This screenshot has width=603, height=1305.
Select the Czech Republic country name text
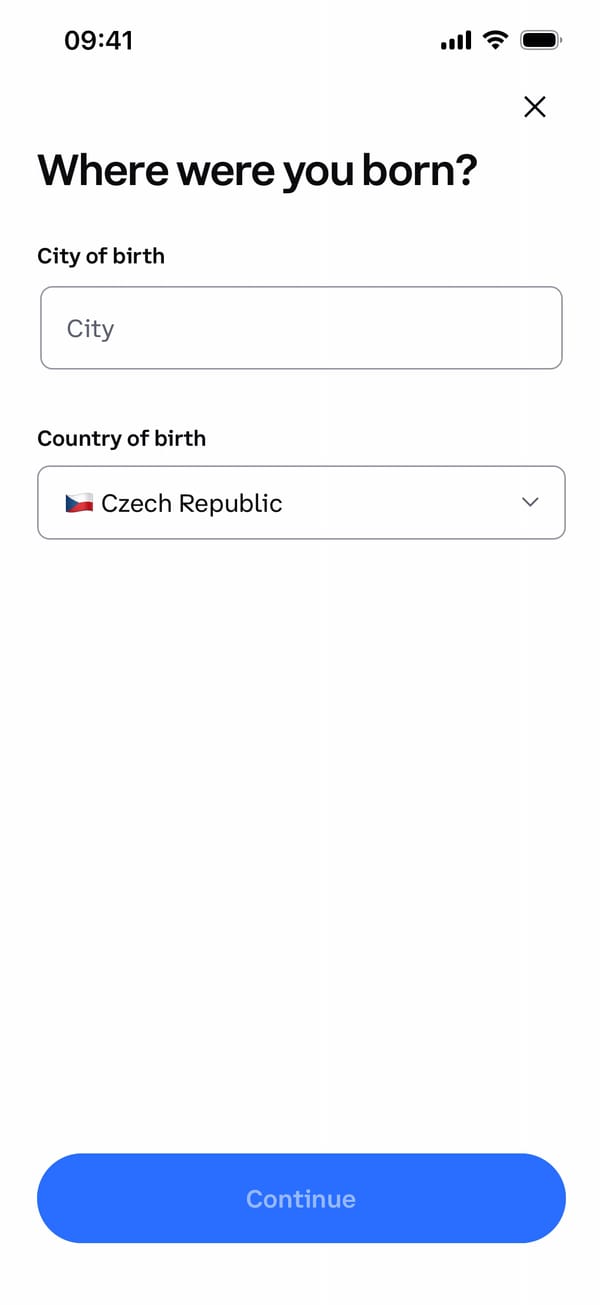point(192,503)
